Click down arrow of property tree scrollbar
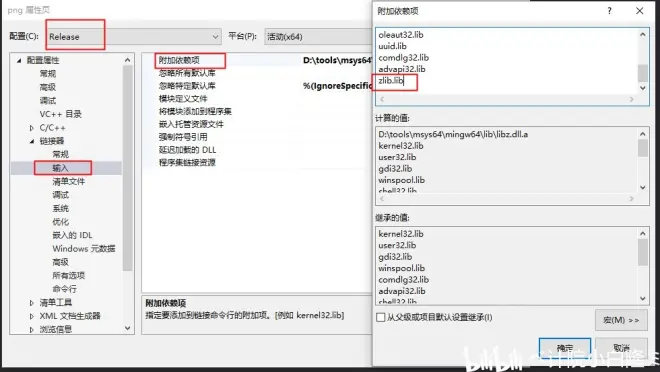The height and width of the screenshot is (372, 660). tap(128, 328)
